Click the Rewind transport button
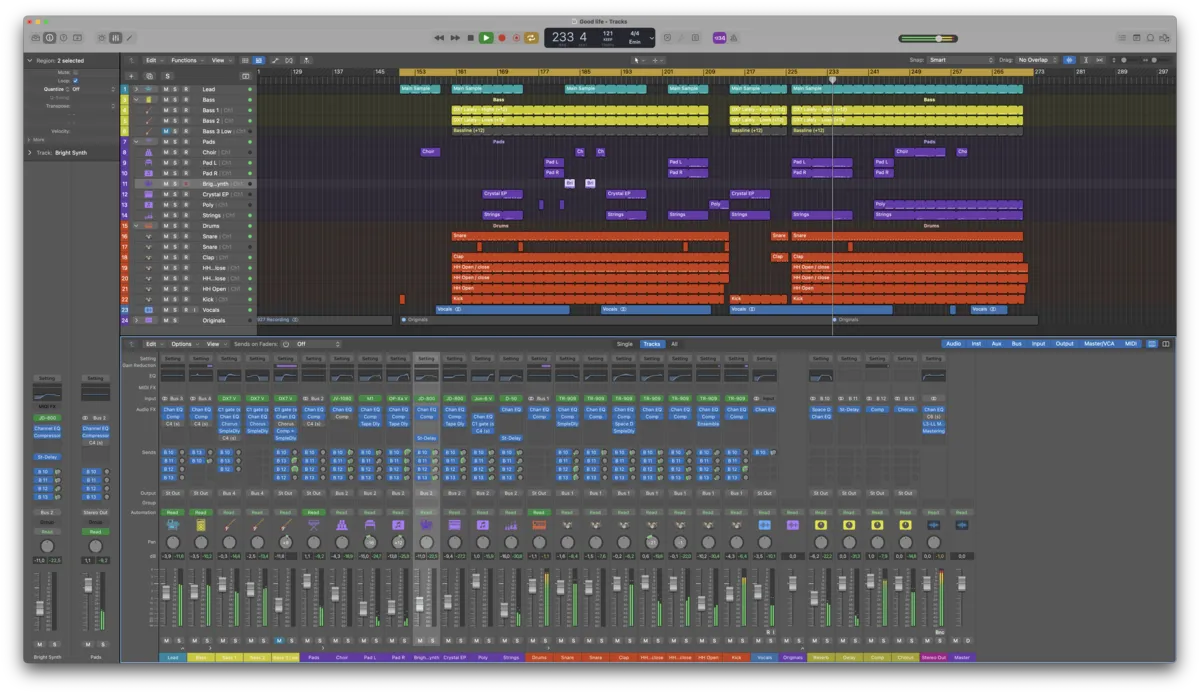The image size is (1200, 694). [x=438, y=38]
